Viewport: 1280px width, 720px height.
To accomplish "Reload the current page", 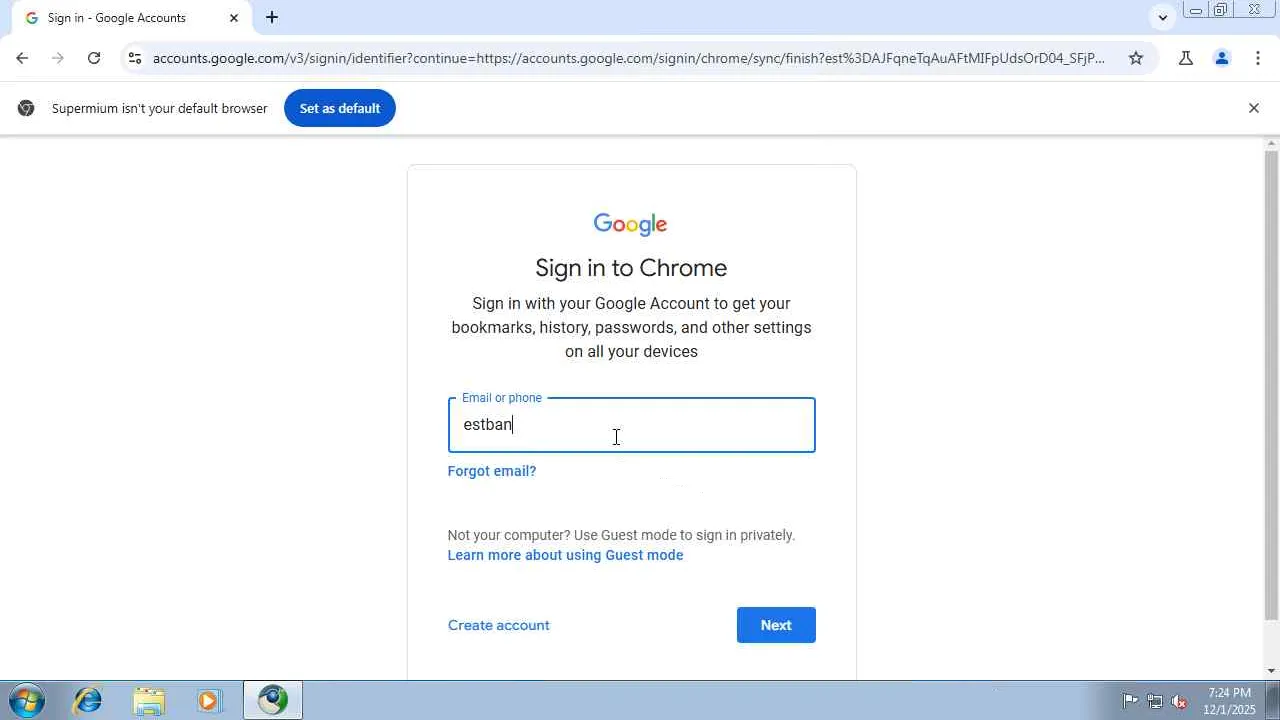I will click(x=94, y=58).
